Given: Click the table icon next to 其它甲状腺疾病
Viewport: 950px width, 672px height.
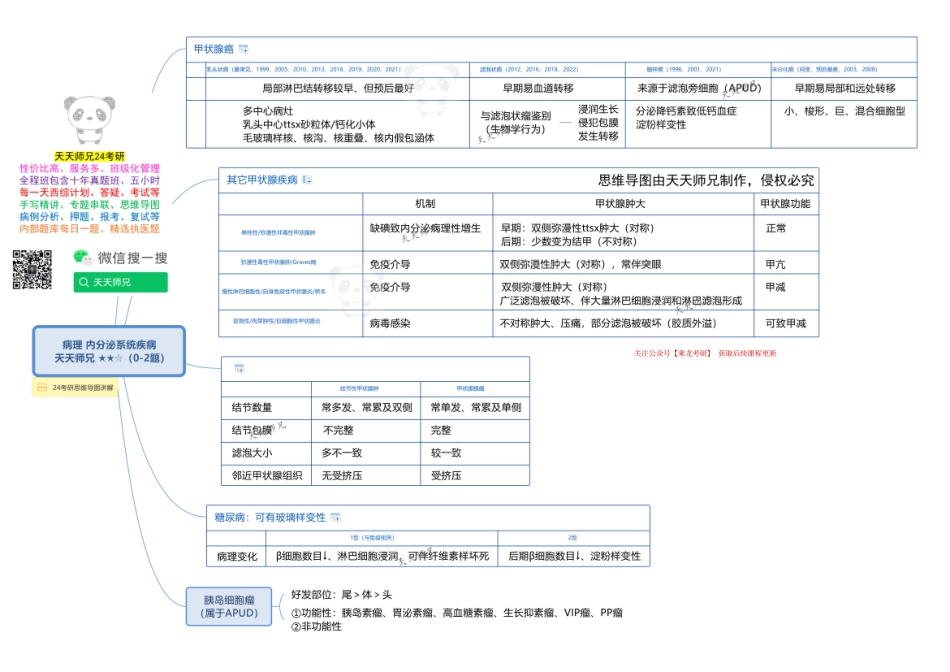Looking at the screenshot, I should pyautogui.click(x=308, y=180).
